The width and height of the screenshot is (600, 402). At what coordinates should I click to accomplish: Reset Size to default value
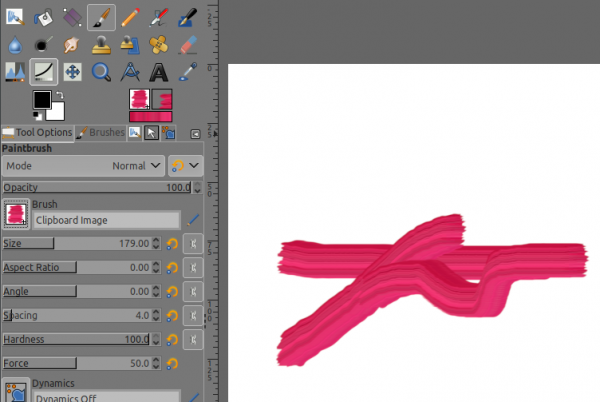(172, 244)
